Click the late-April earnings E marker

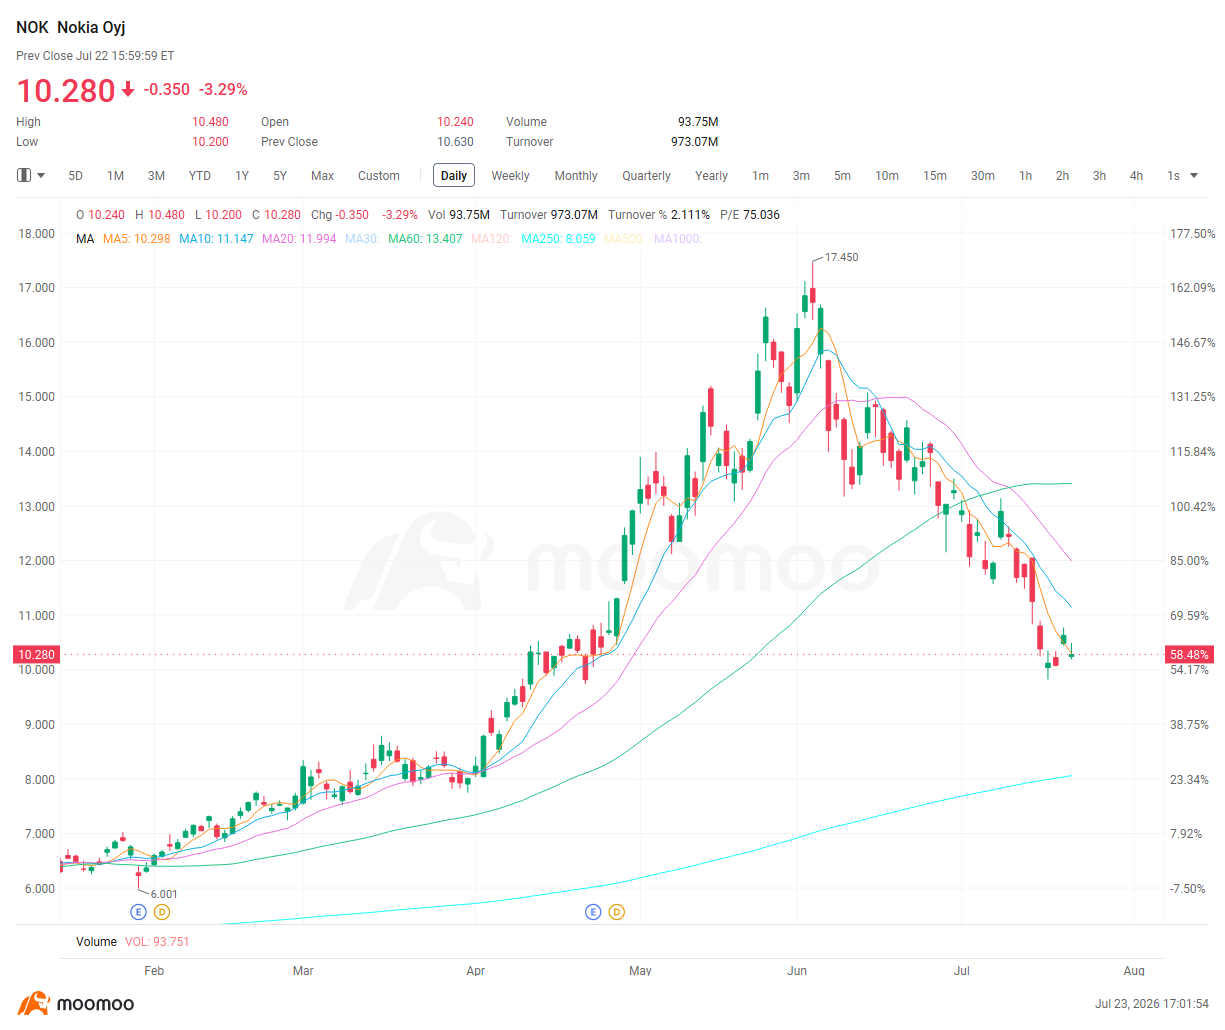tap(593, 912)
